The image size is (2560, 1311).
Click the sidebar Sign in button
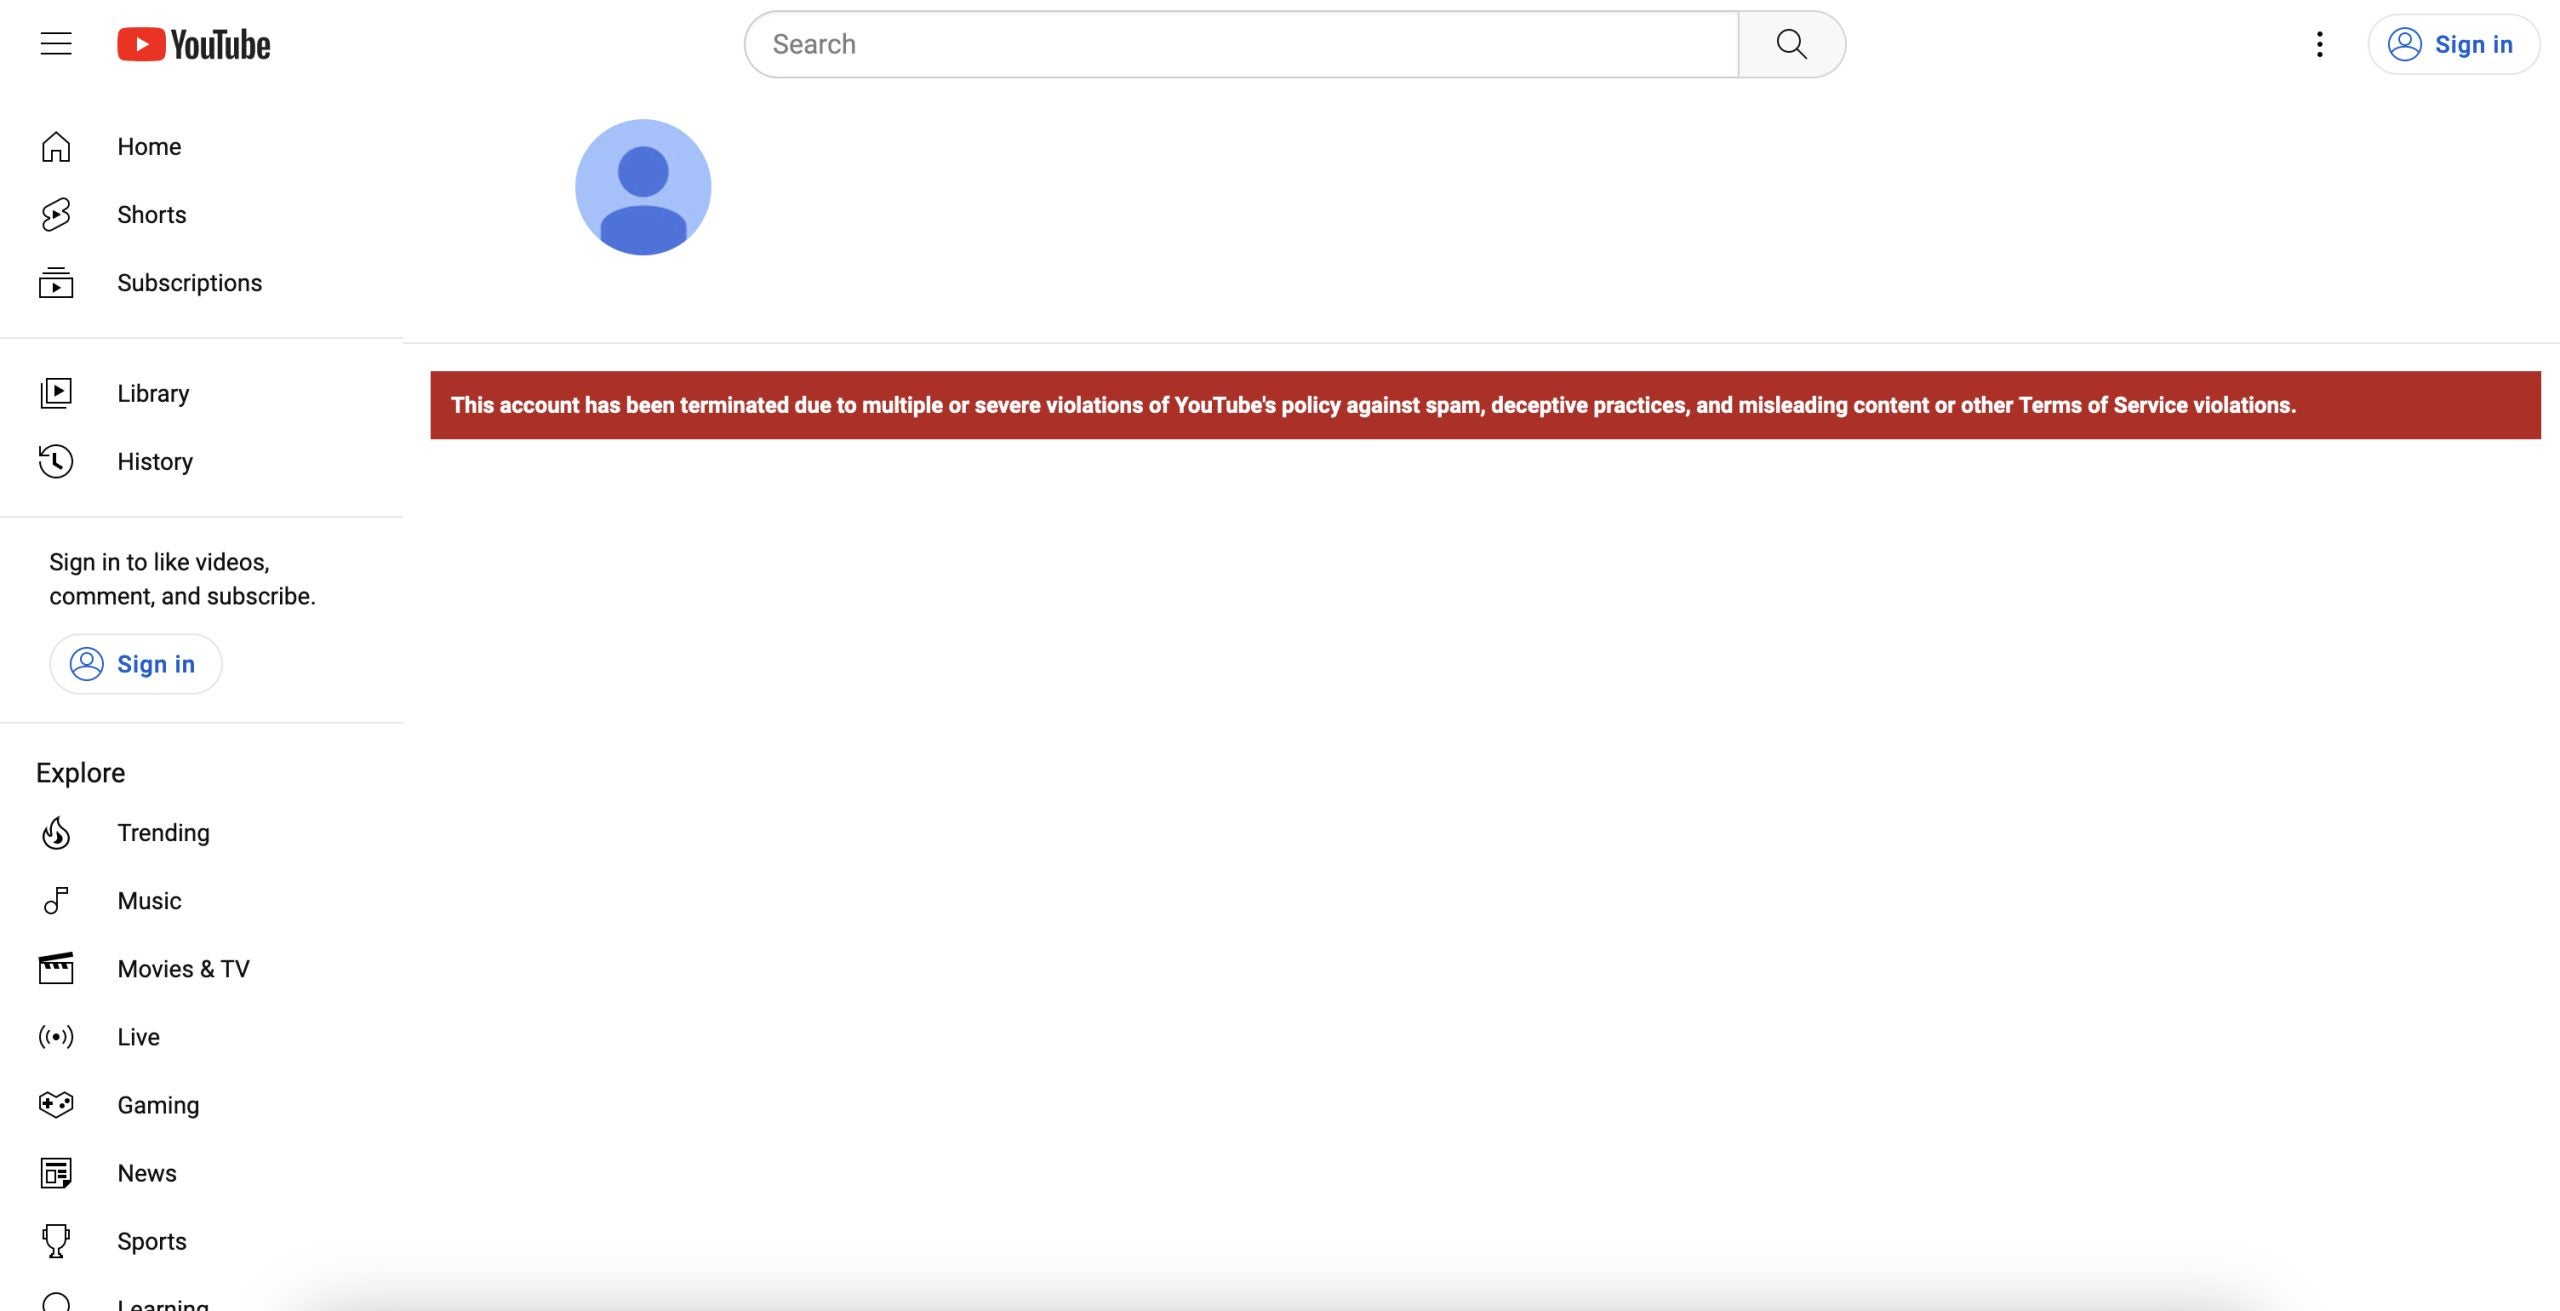pyautogui.click(x=135, y=664)
